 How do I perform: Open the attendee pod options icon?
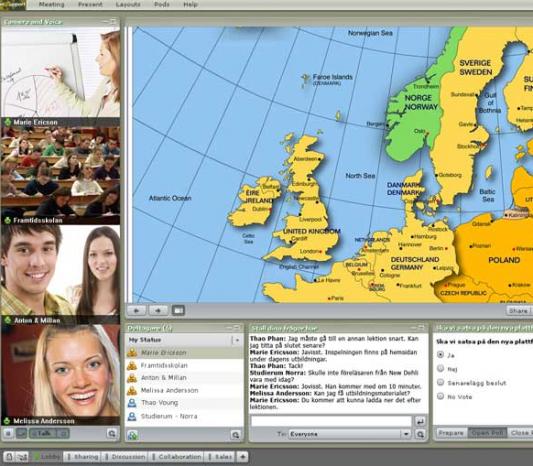[235, 435]
